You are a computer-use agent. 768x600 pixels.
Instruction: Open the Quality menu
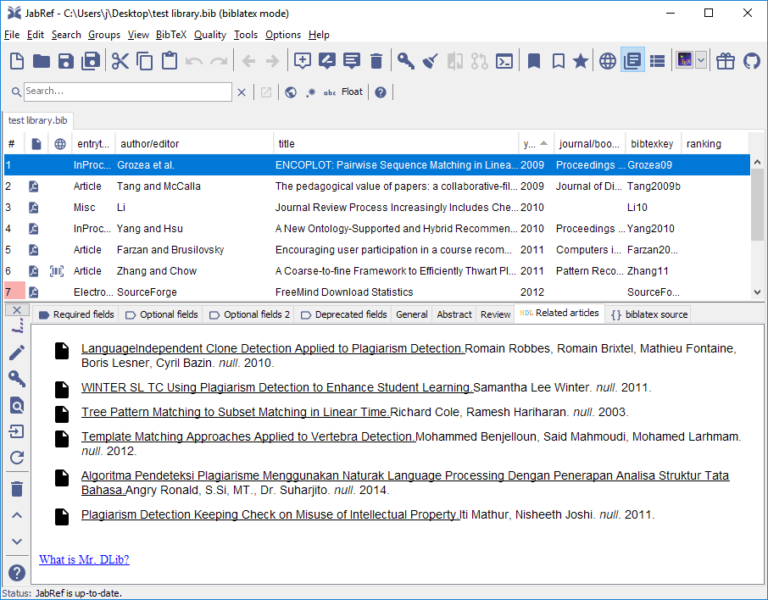click(x=210, y=35)
